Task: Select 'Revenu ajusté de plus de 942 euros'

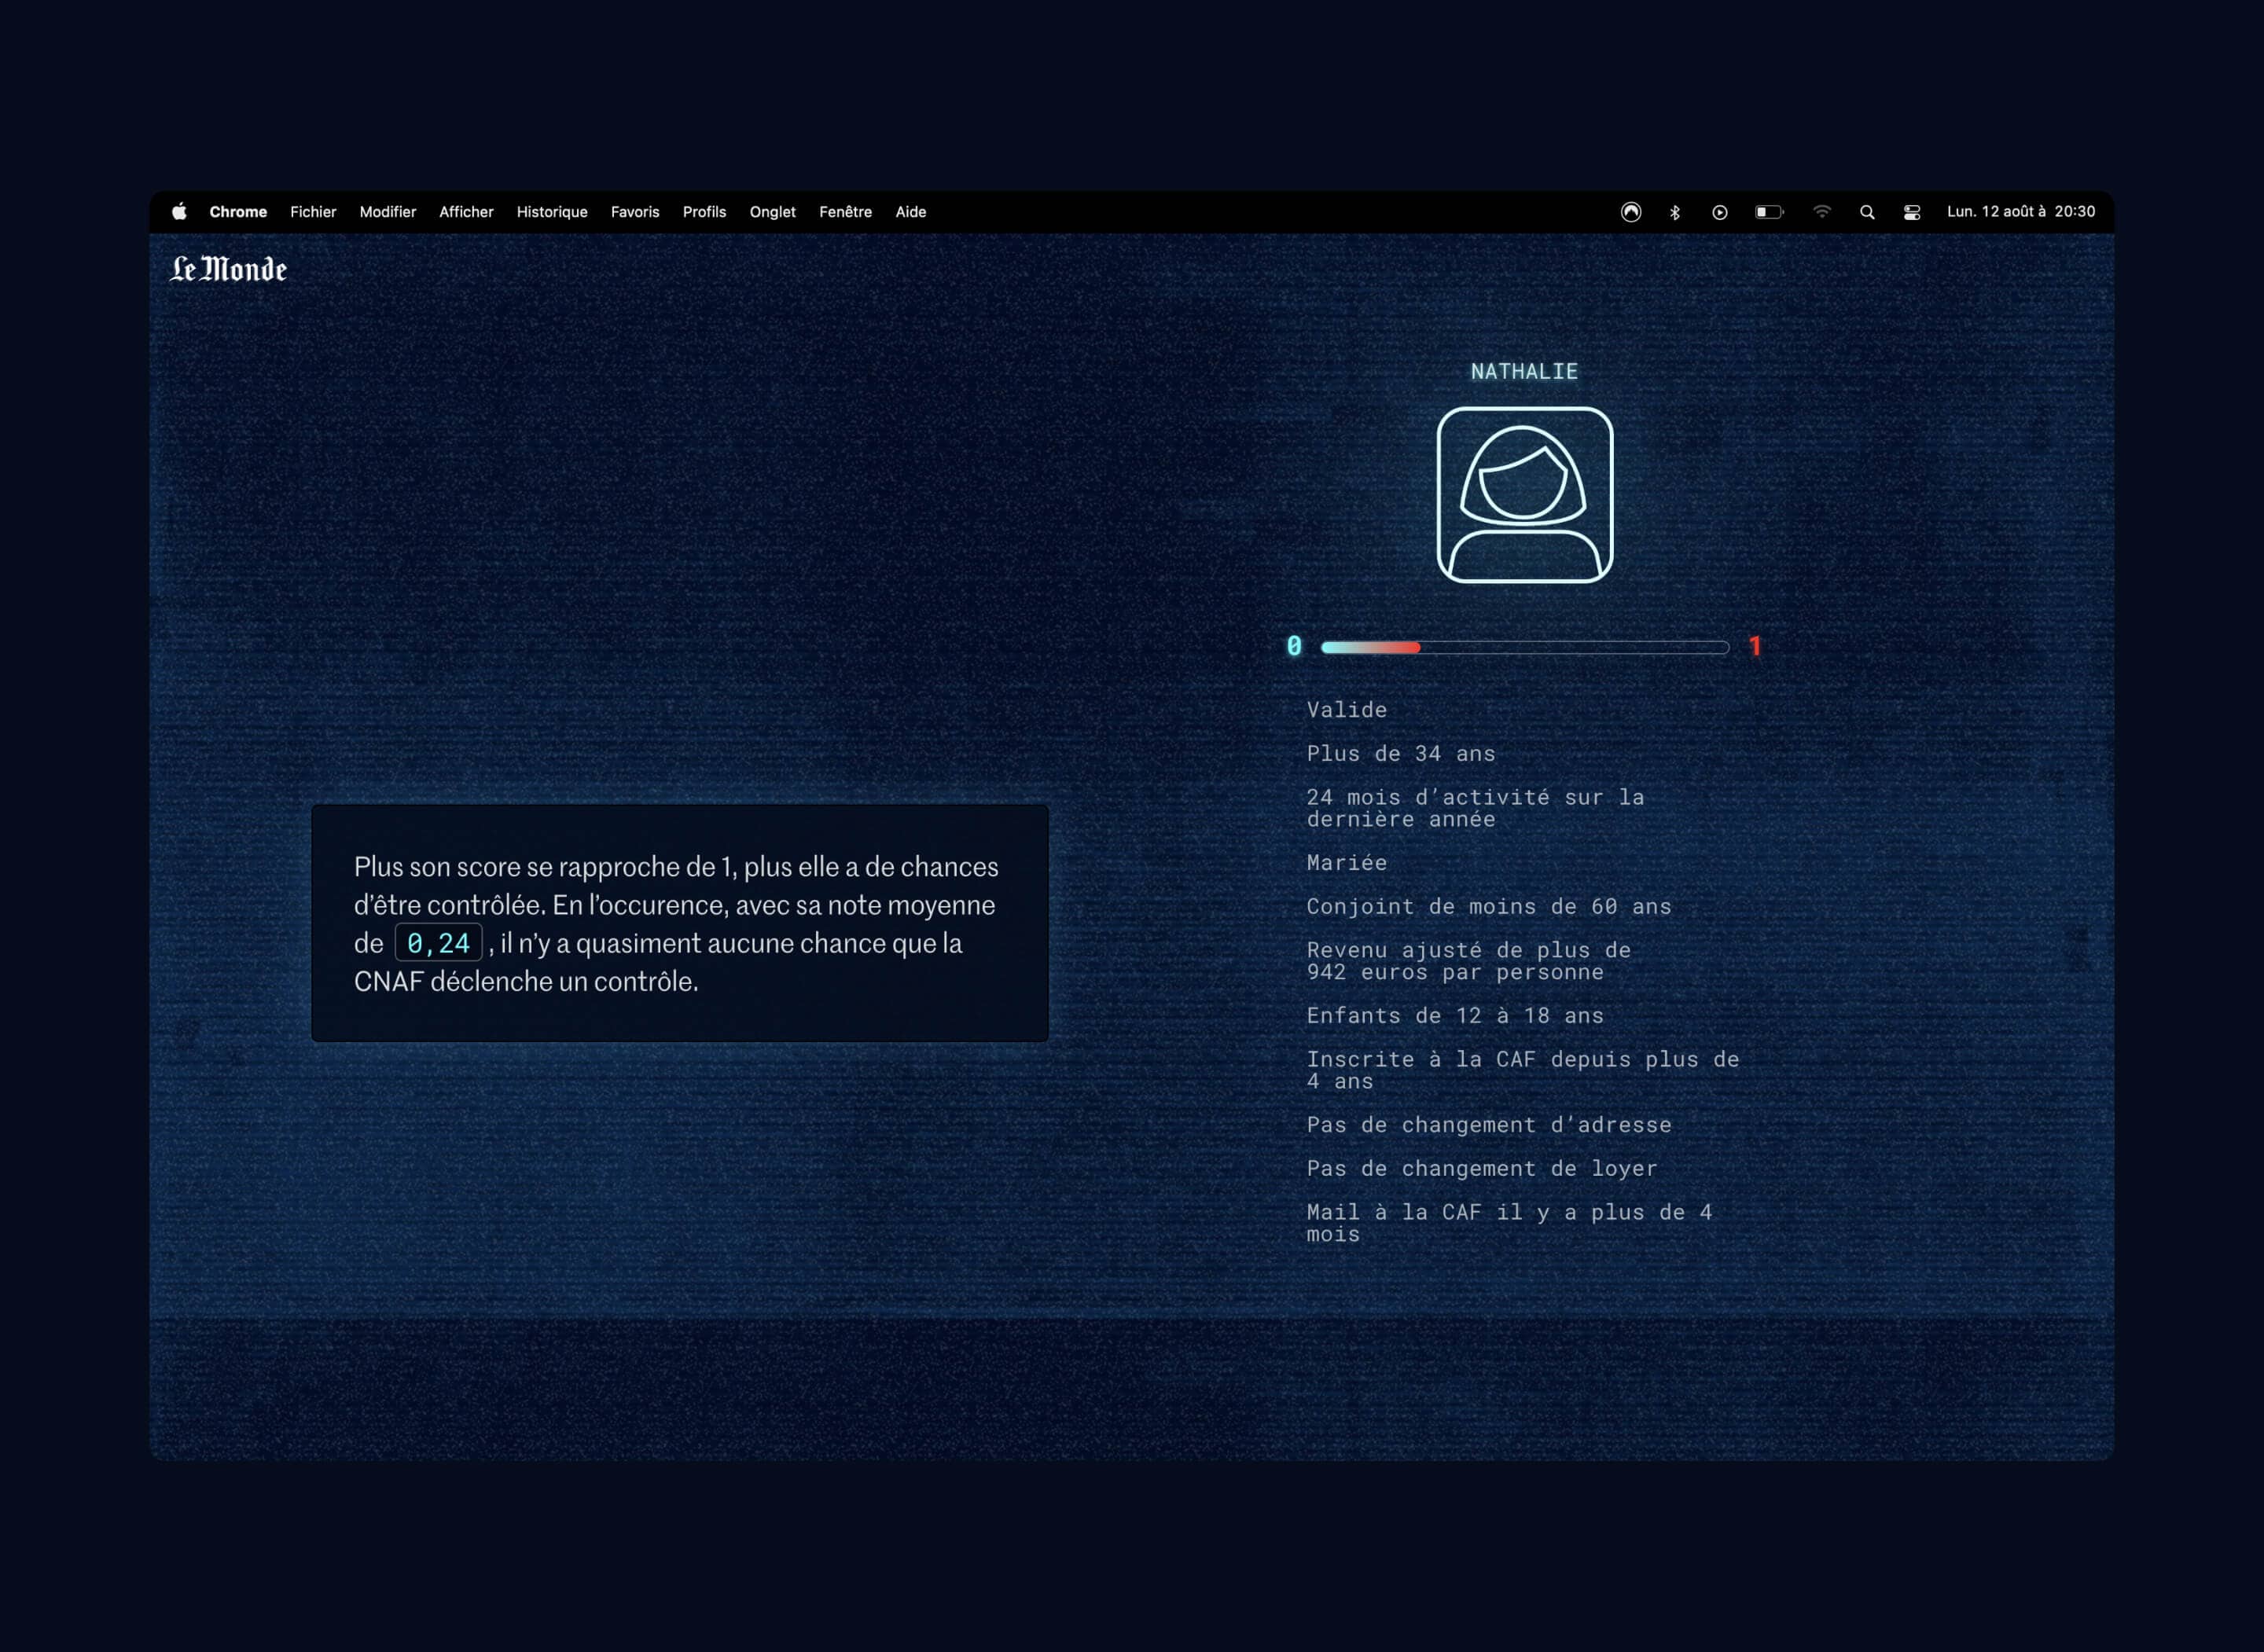Action: 1469,961
